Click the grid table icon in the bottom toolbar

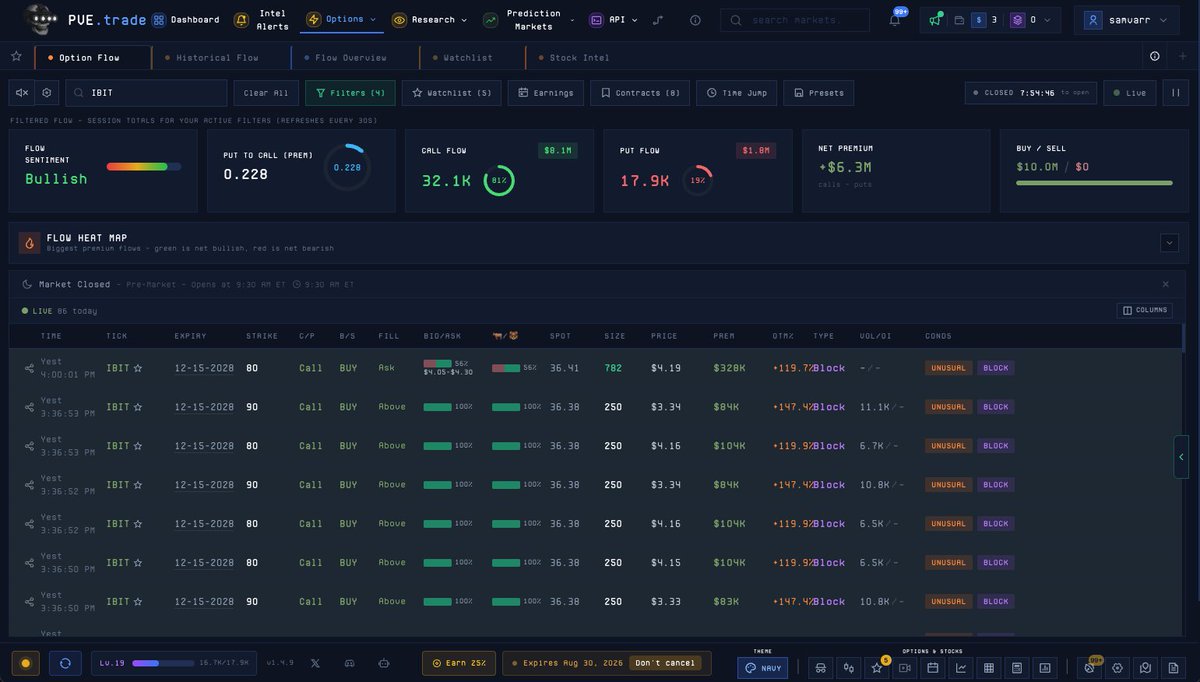tap(989, 668)
